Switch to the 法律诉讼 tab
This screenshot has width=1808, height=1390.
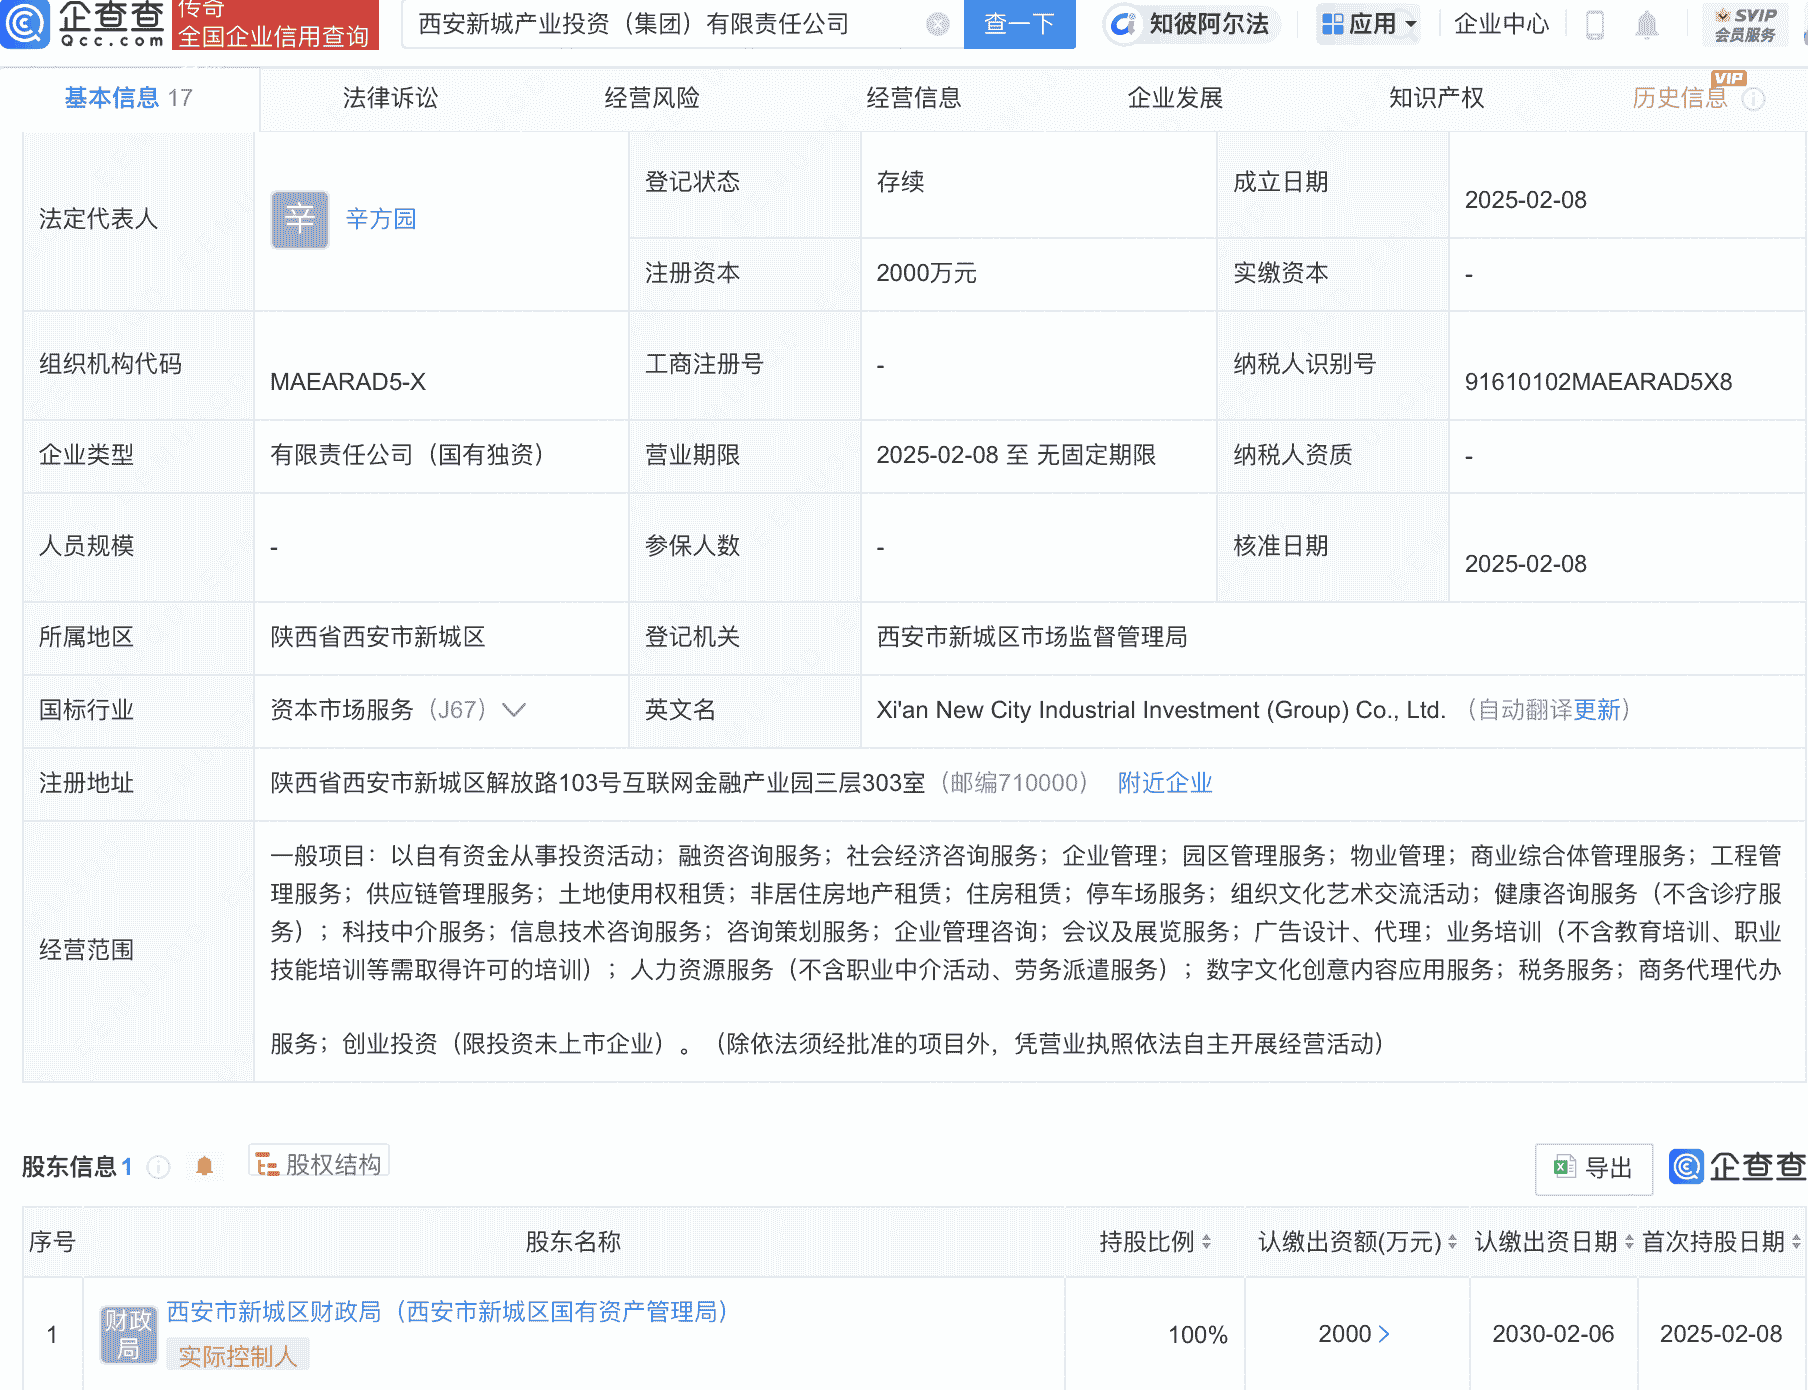click(x=388, y=98)
